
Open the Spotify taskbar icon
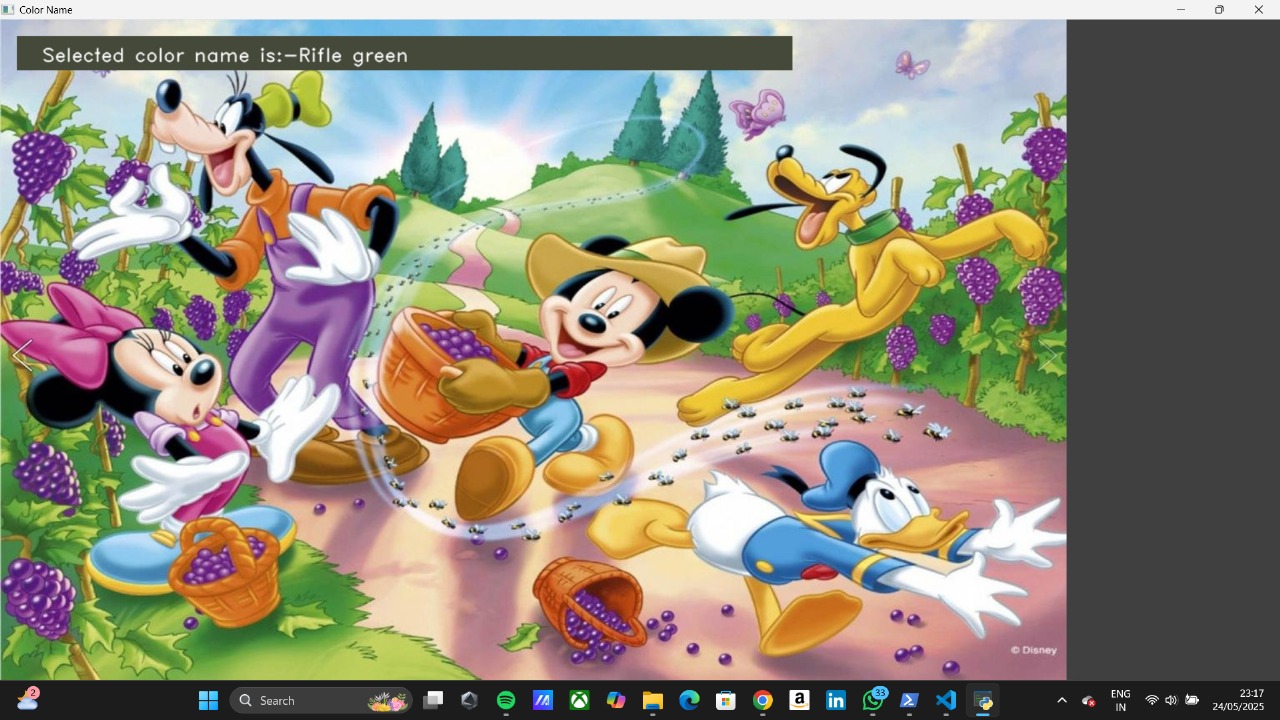(506, 700)
